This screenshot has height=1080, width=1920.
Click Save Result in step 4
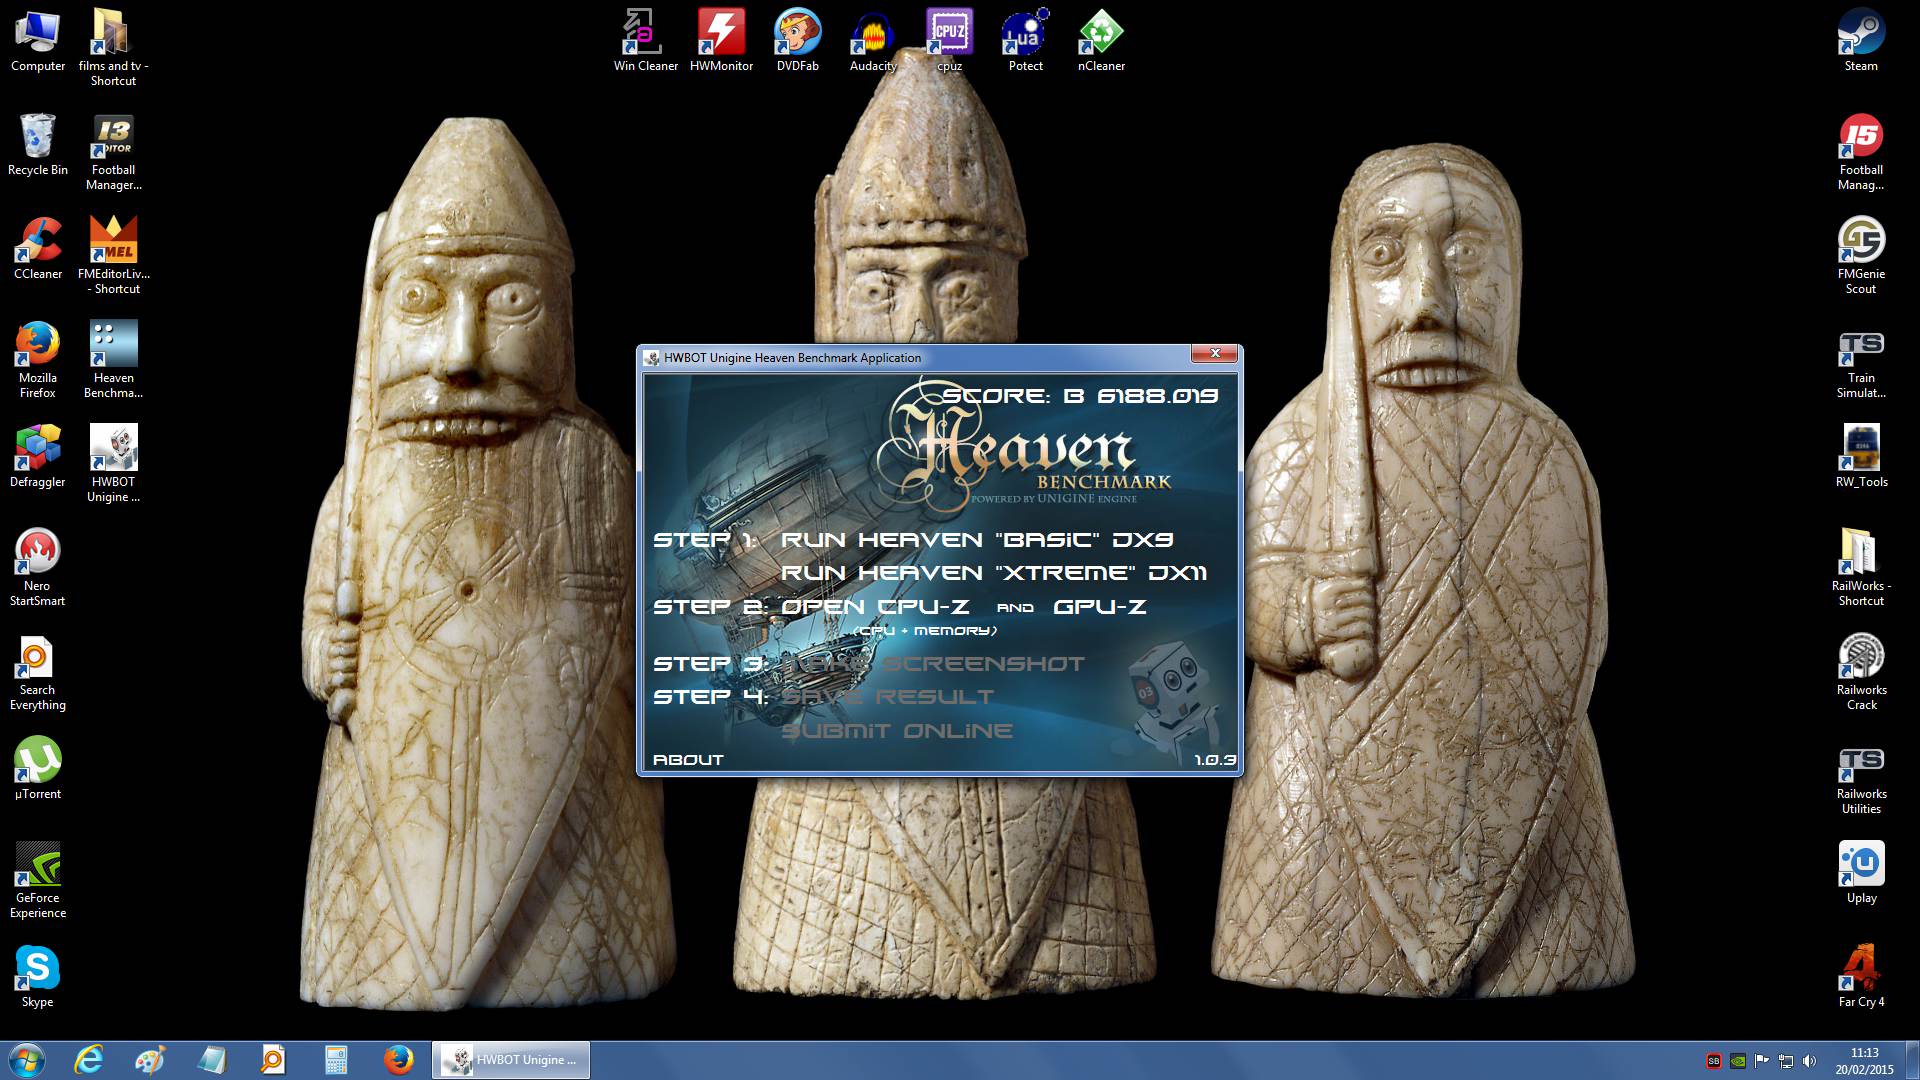[x=887, y=697]
